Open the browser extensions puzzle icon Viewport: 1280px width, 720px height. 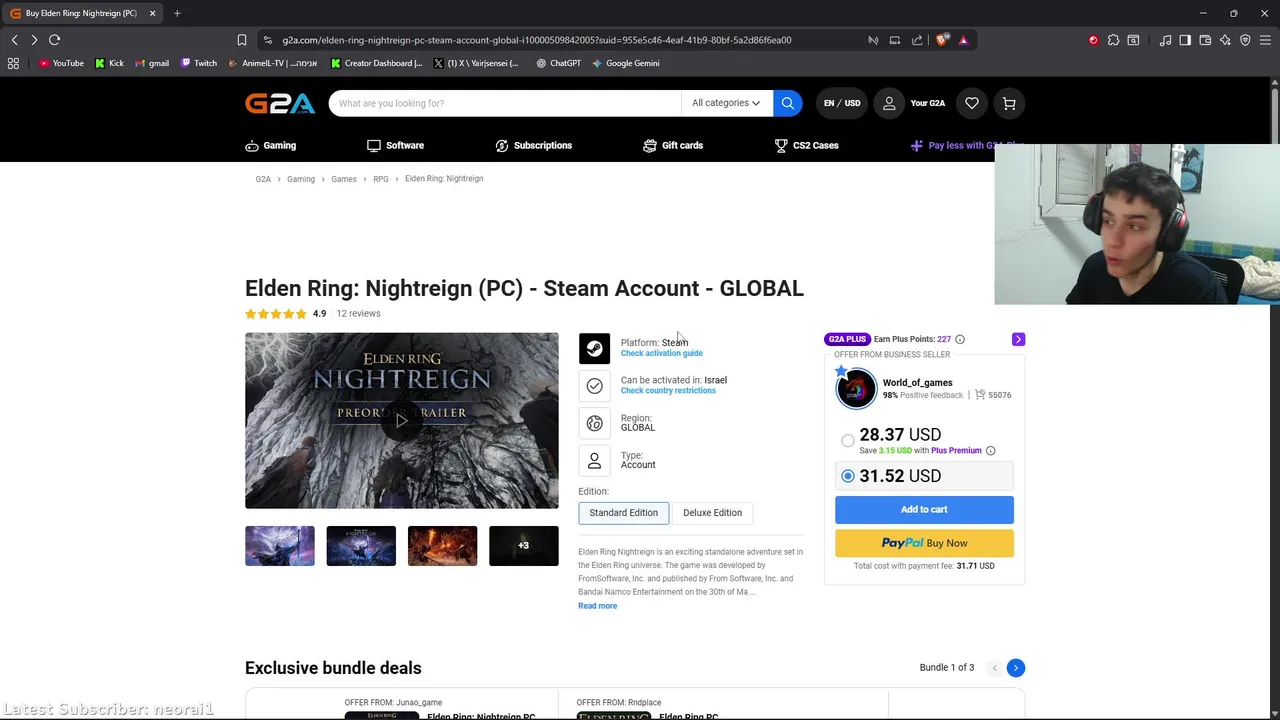pyautogui.click(x=1113, y=40)
